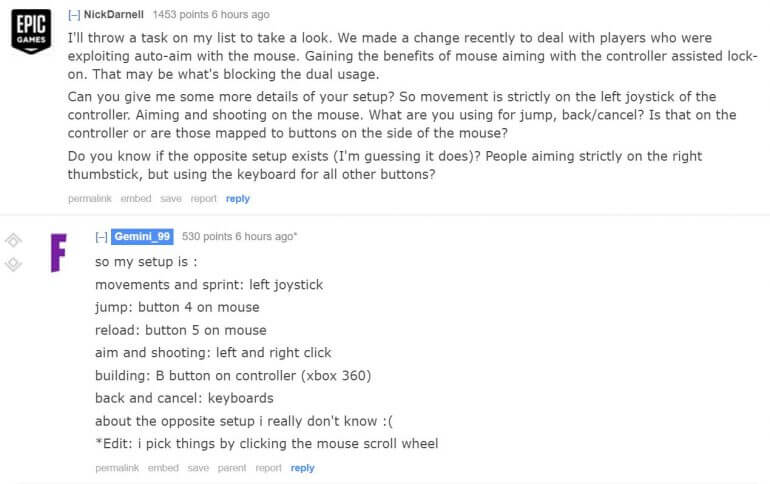
Task: Go to parent of Gemini_99's comment
Action: pyautogui.click(x=232, y=468)
